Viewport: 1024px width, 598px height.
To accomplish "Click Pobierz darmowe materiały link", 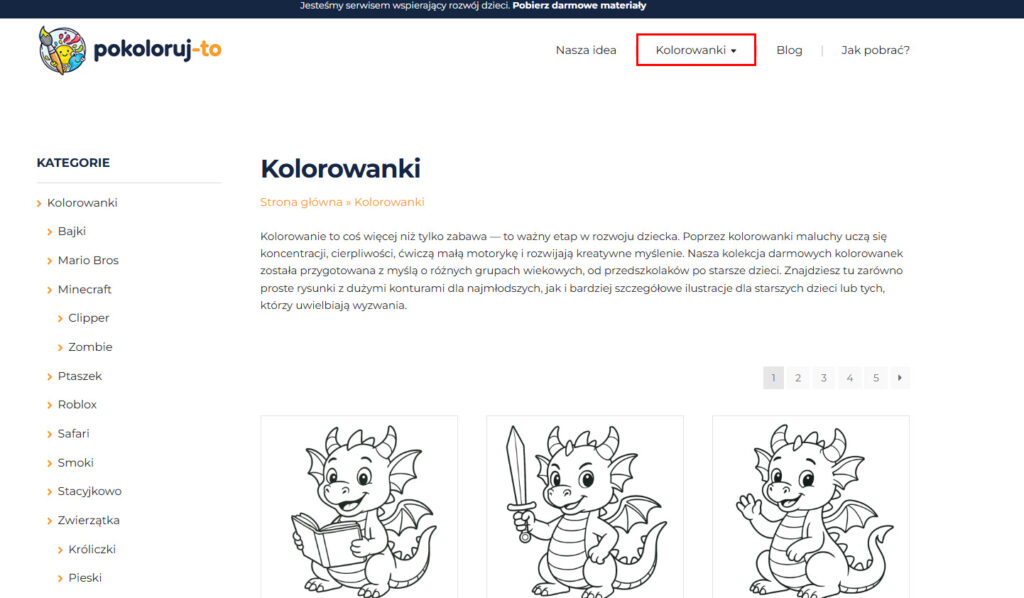I will (x=579, y=6).
